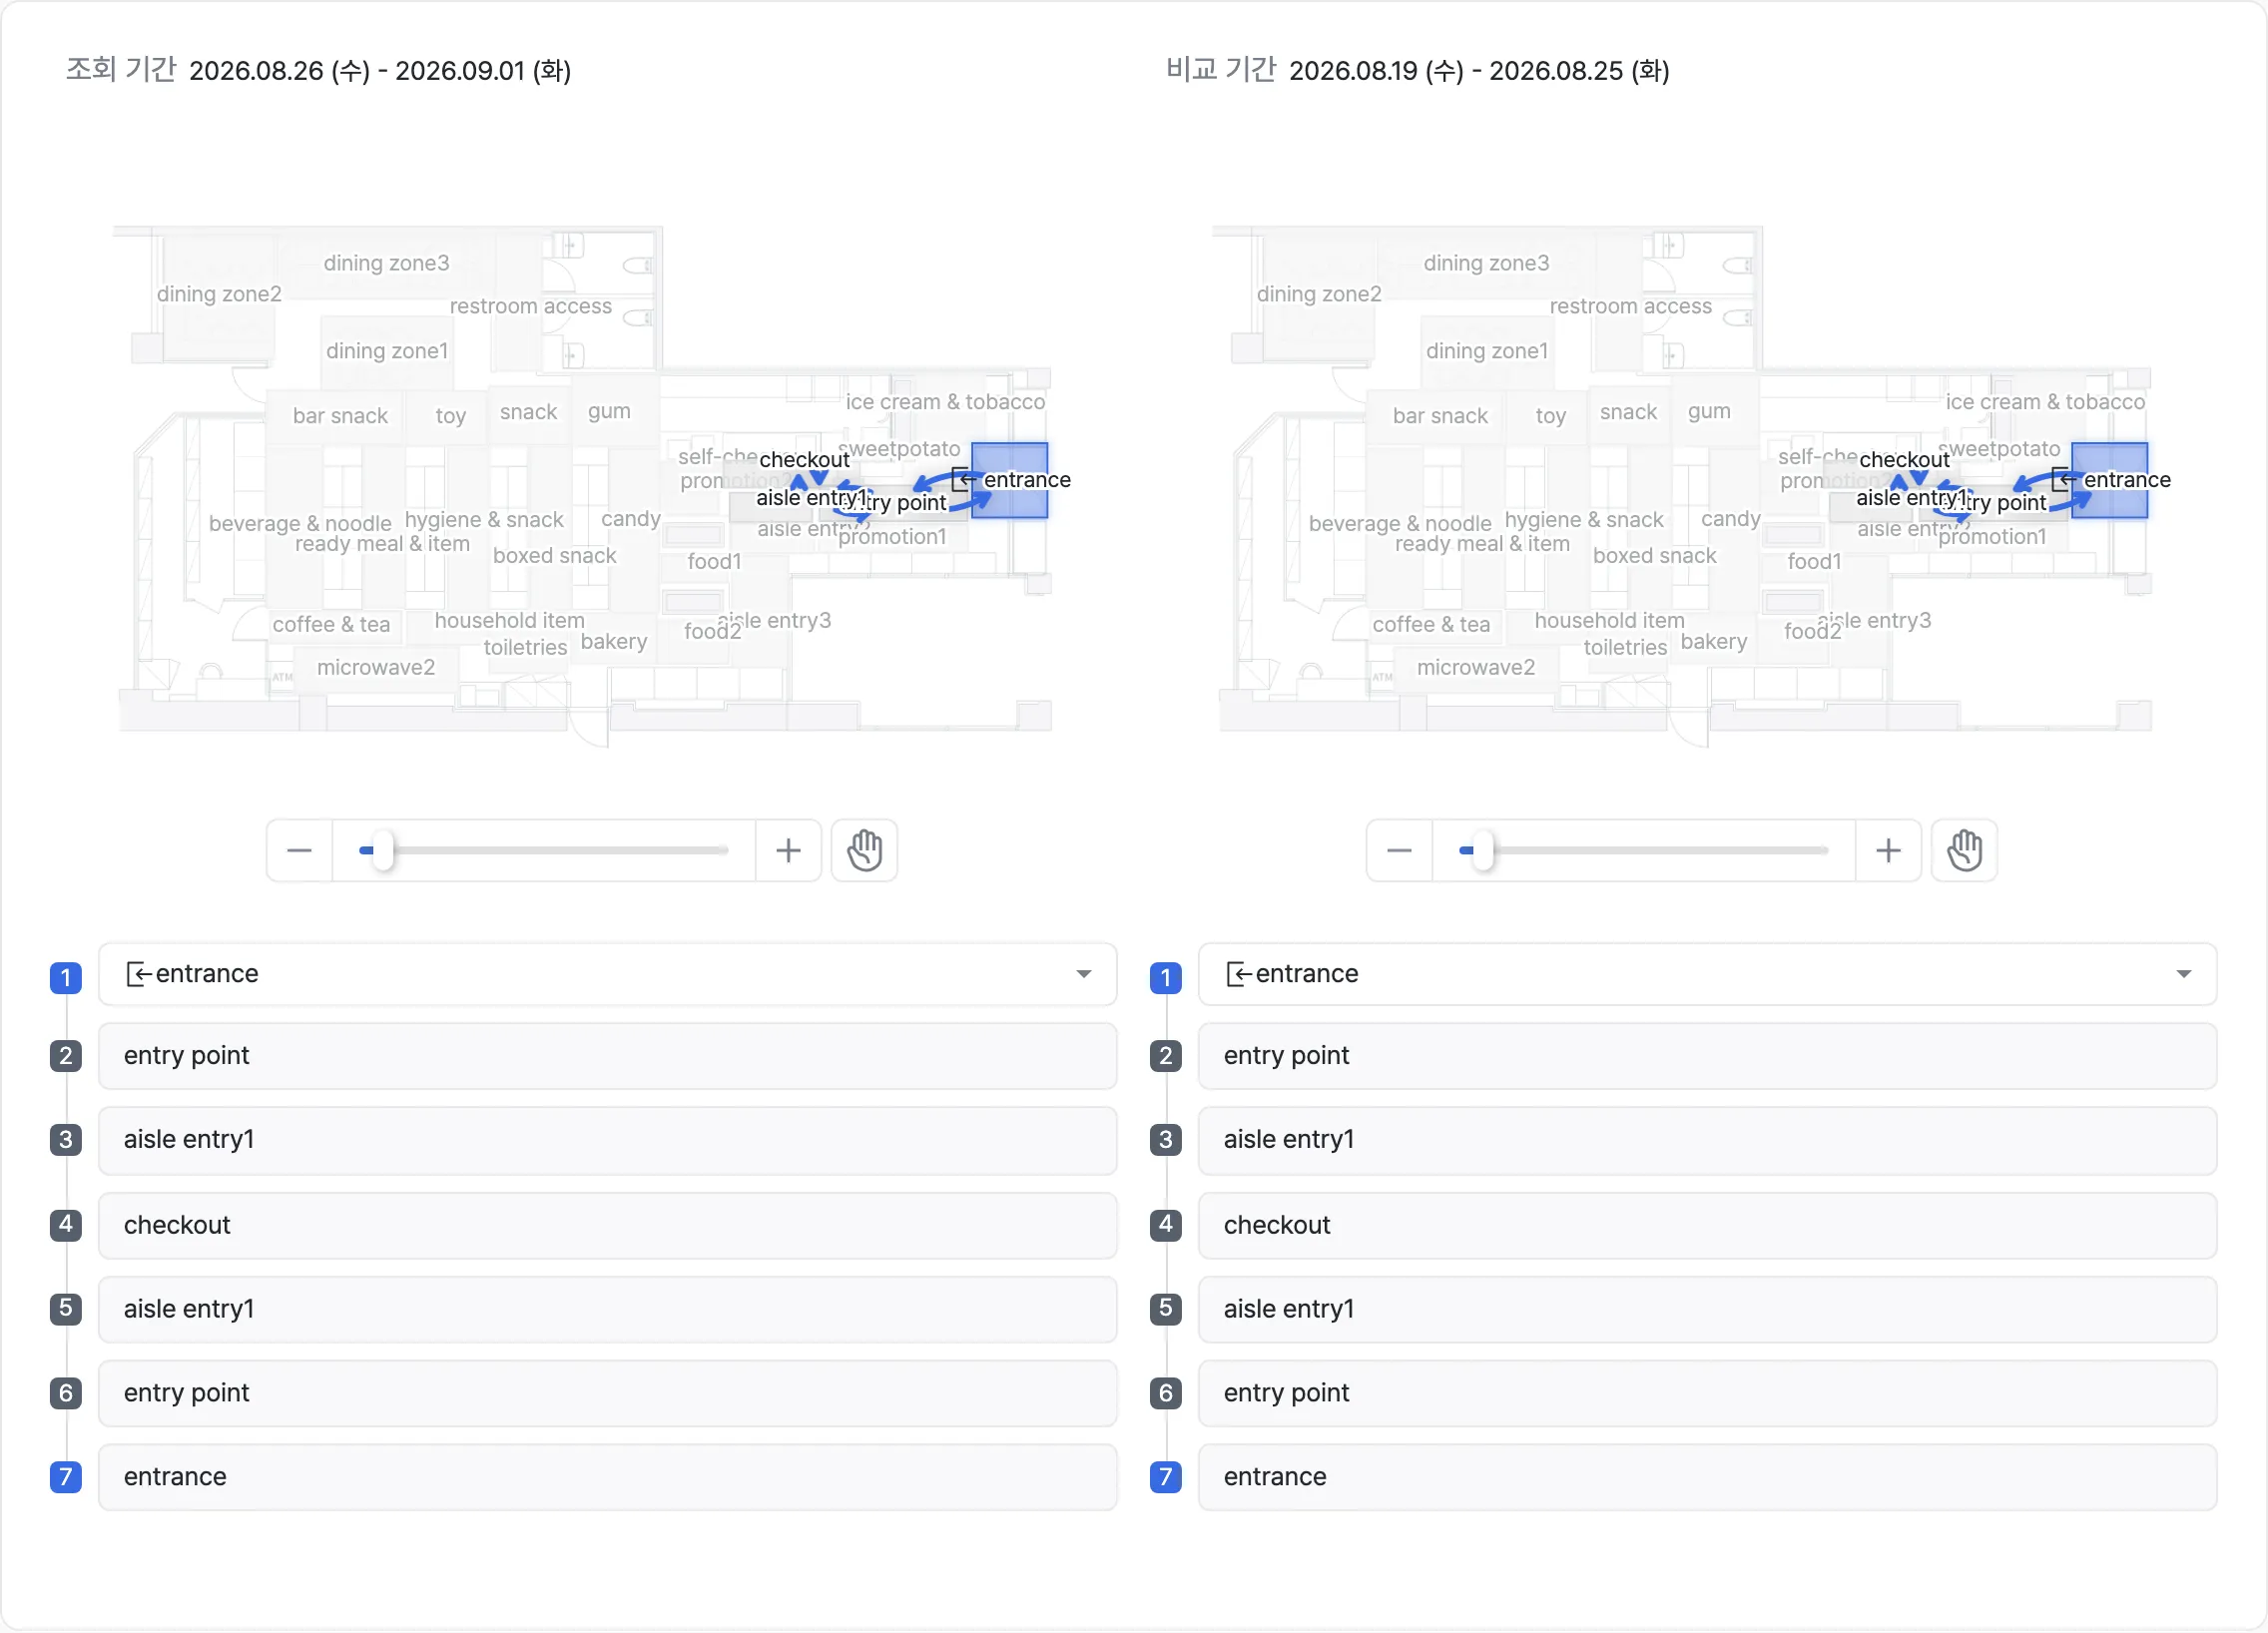Select right step 3 aisle entry1
The image size is (2268, 1633).
(x=1707, y=1140)
